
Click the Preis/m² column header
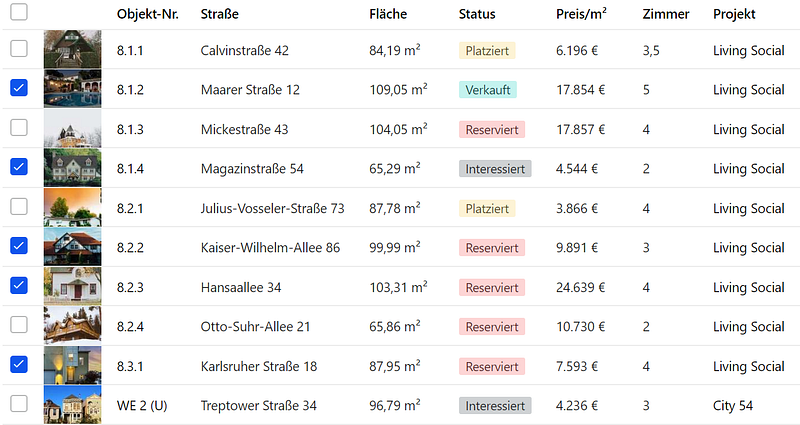click(581, 14)
